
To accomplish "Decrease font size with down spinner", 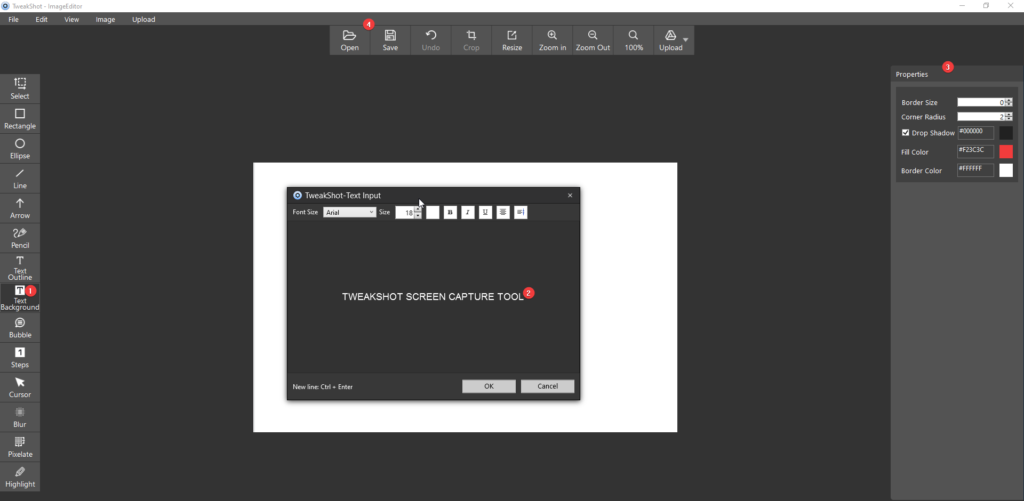I will [418, 216].
